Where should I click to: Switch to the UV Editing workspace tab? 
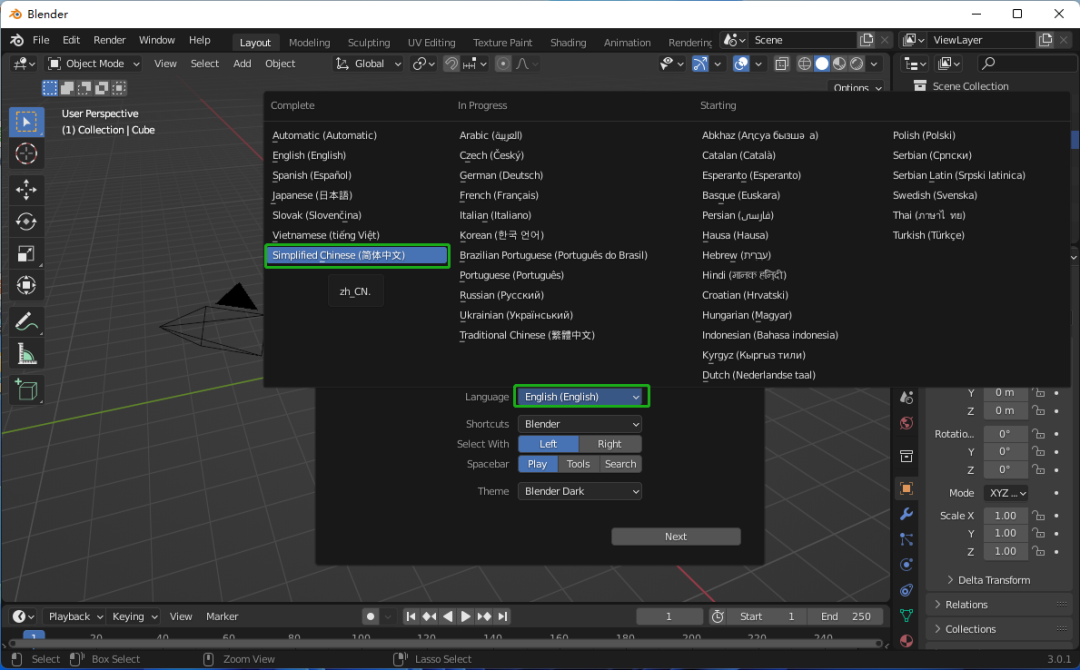pyautogui.click(x=431, y=43)
